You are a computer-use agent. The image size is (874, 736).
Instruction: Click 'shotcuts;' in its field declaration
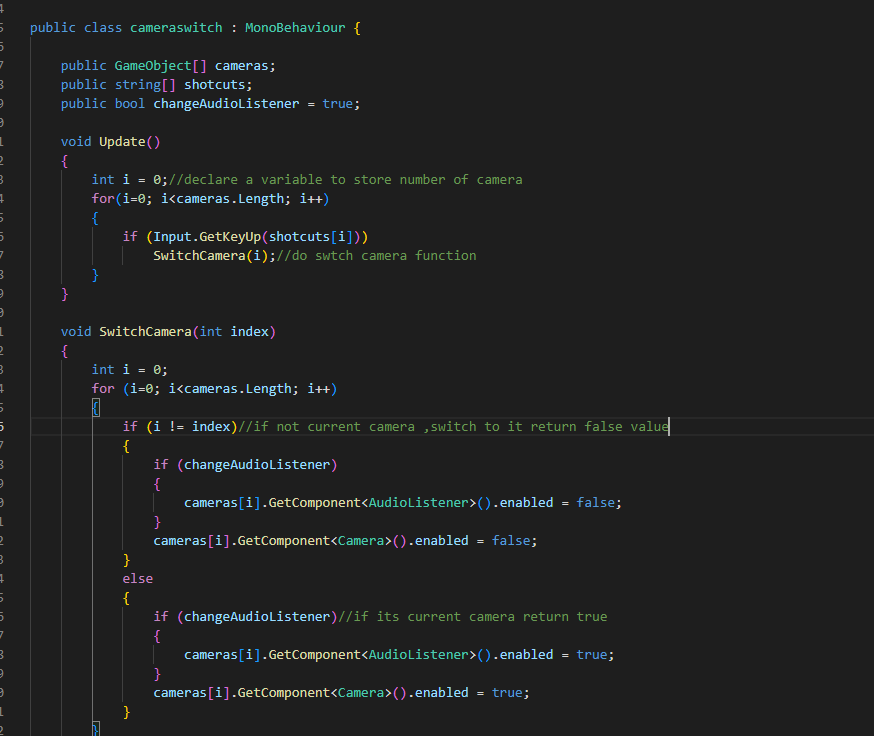pos(218,85)
